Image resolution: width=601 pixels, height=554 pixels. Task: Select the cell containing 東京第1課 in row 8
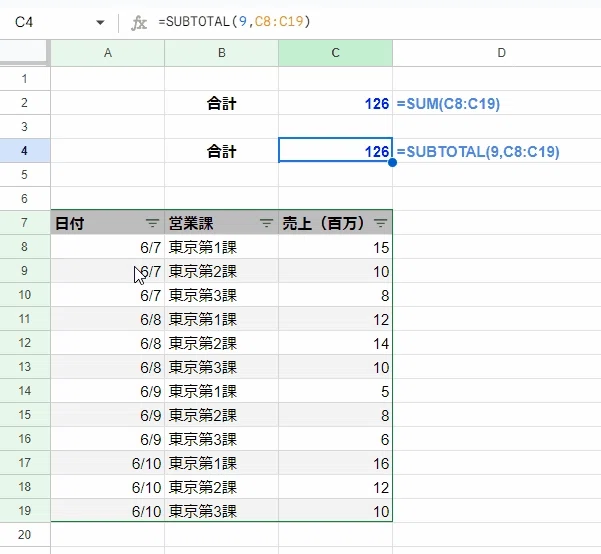click(222, 247)
